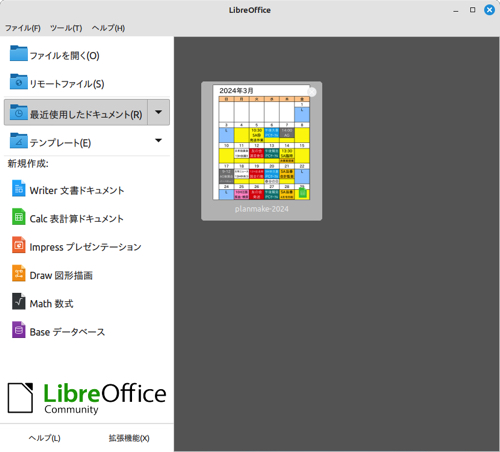Open the ファイル(F) menu

point(23,28)
